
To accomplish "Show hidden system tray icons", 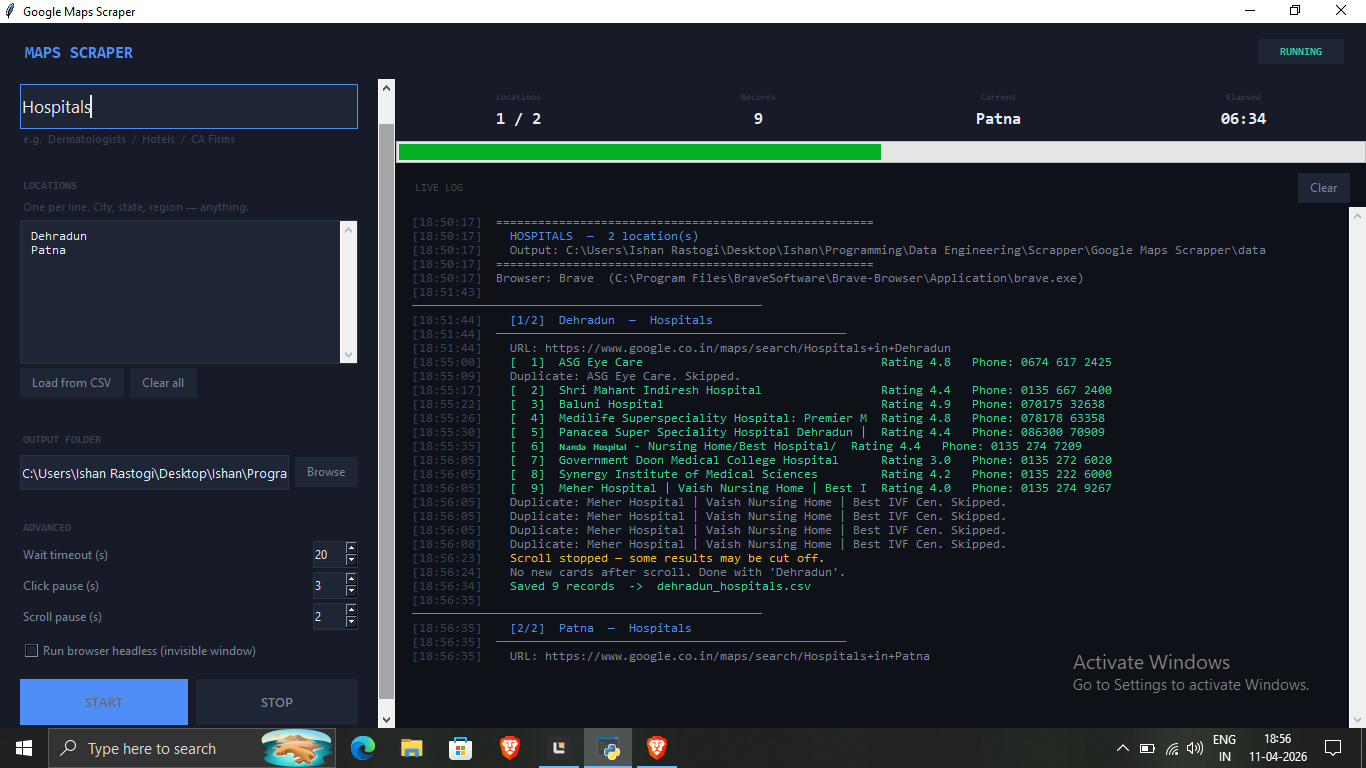I will (x=1122, y=748).
